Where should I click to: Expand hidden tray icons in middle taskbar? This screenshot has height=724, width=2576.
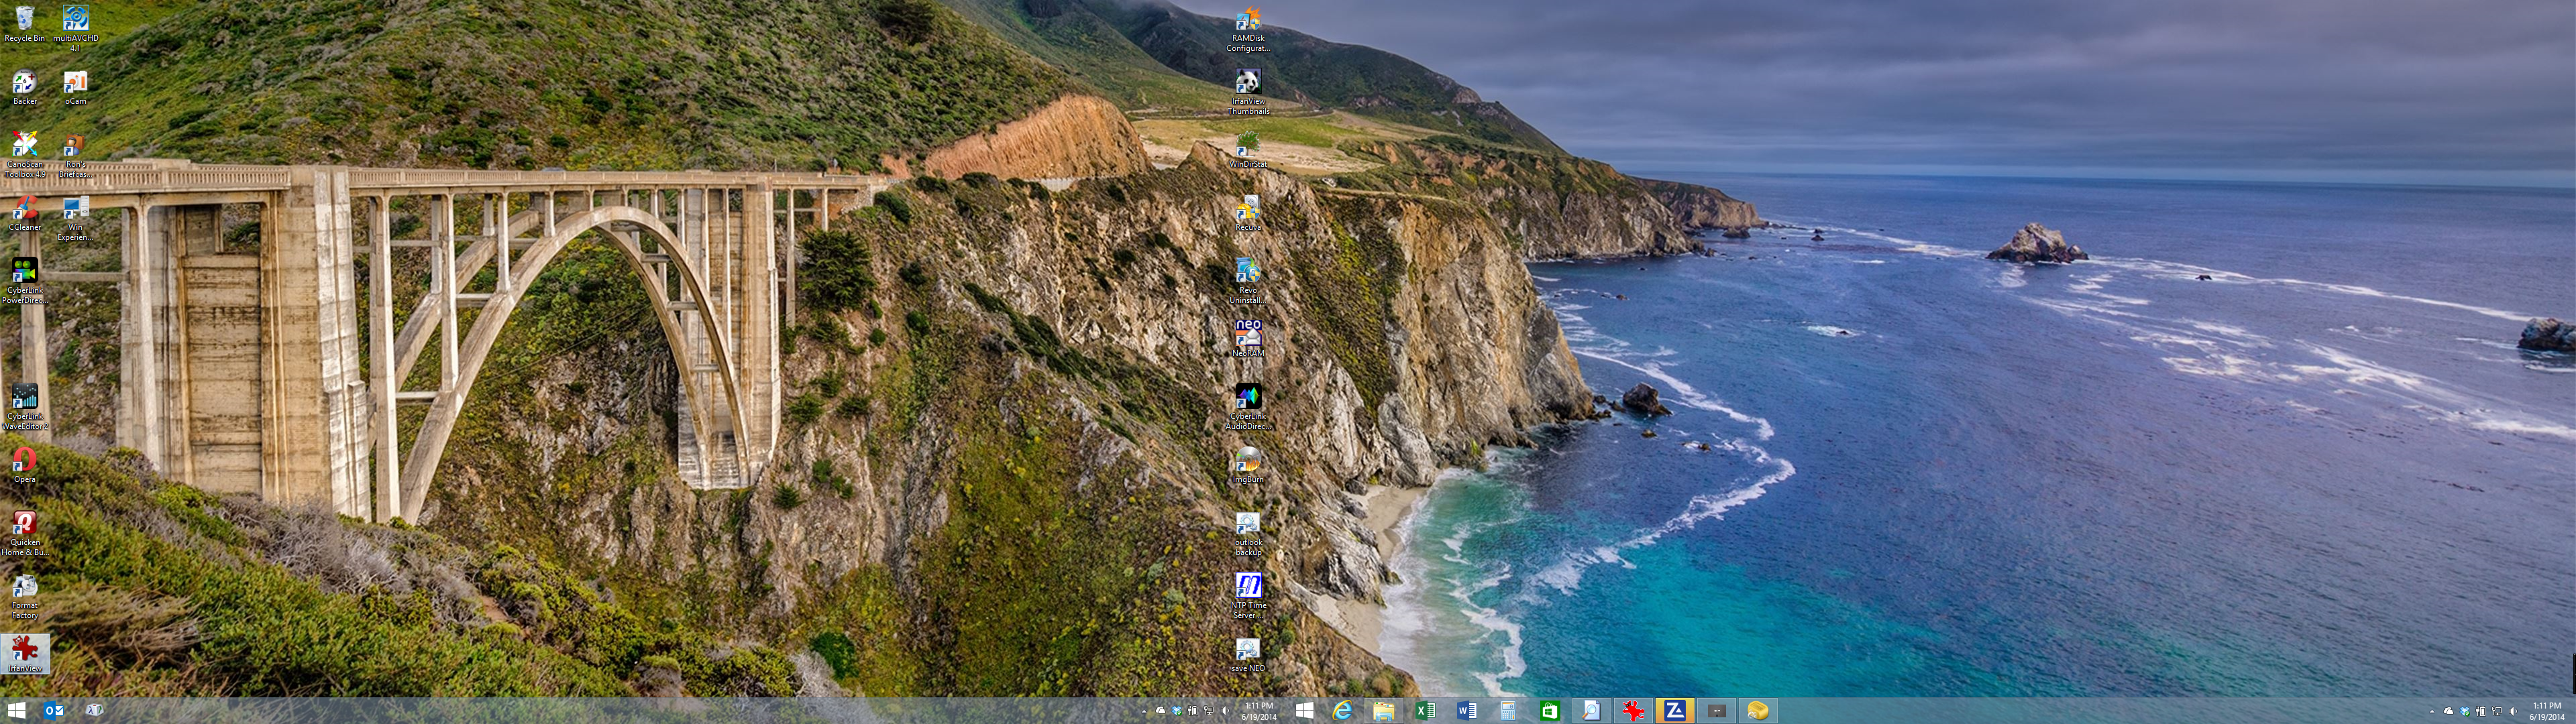(x=1143, y=711)
